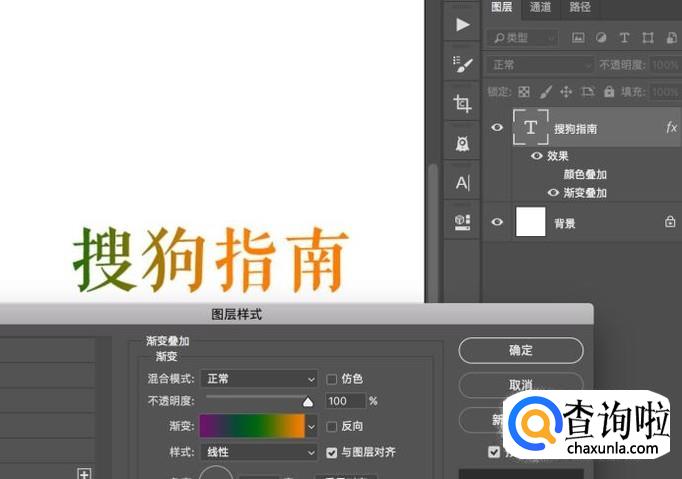
Task: Open the Brush Settings panel icon
Action: (x=462, y=64)
